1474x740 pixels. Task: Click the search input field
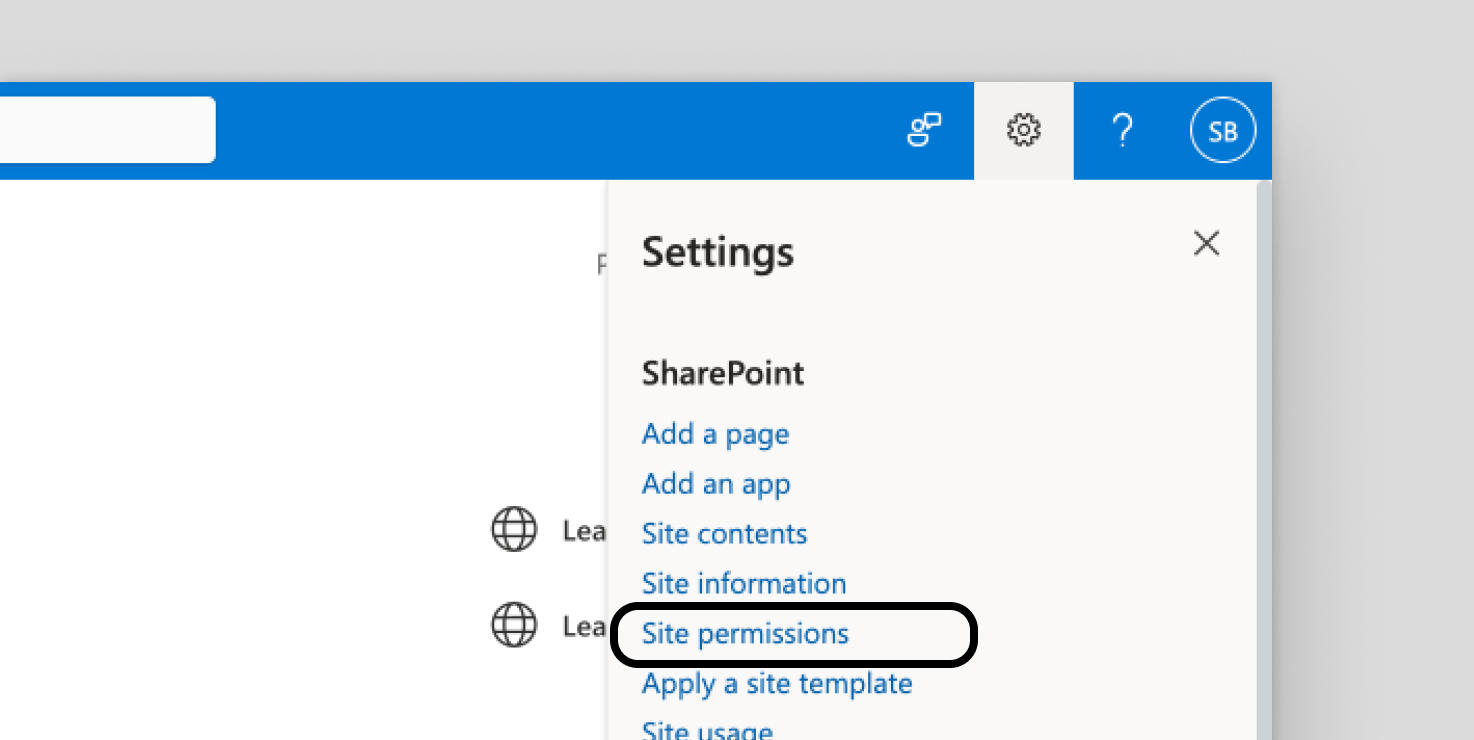coord(107,129)
